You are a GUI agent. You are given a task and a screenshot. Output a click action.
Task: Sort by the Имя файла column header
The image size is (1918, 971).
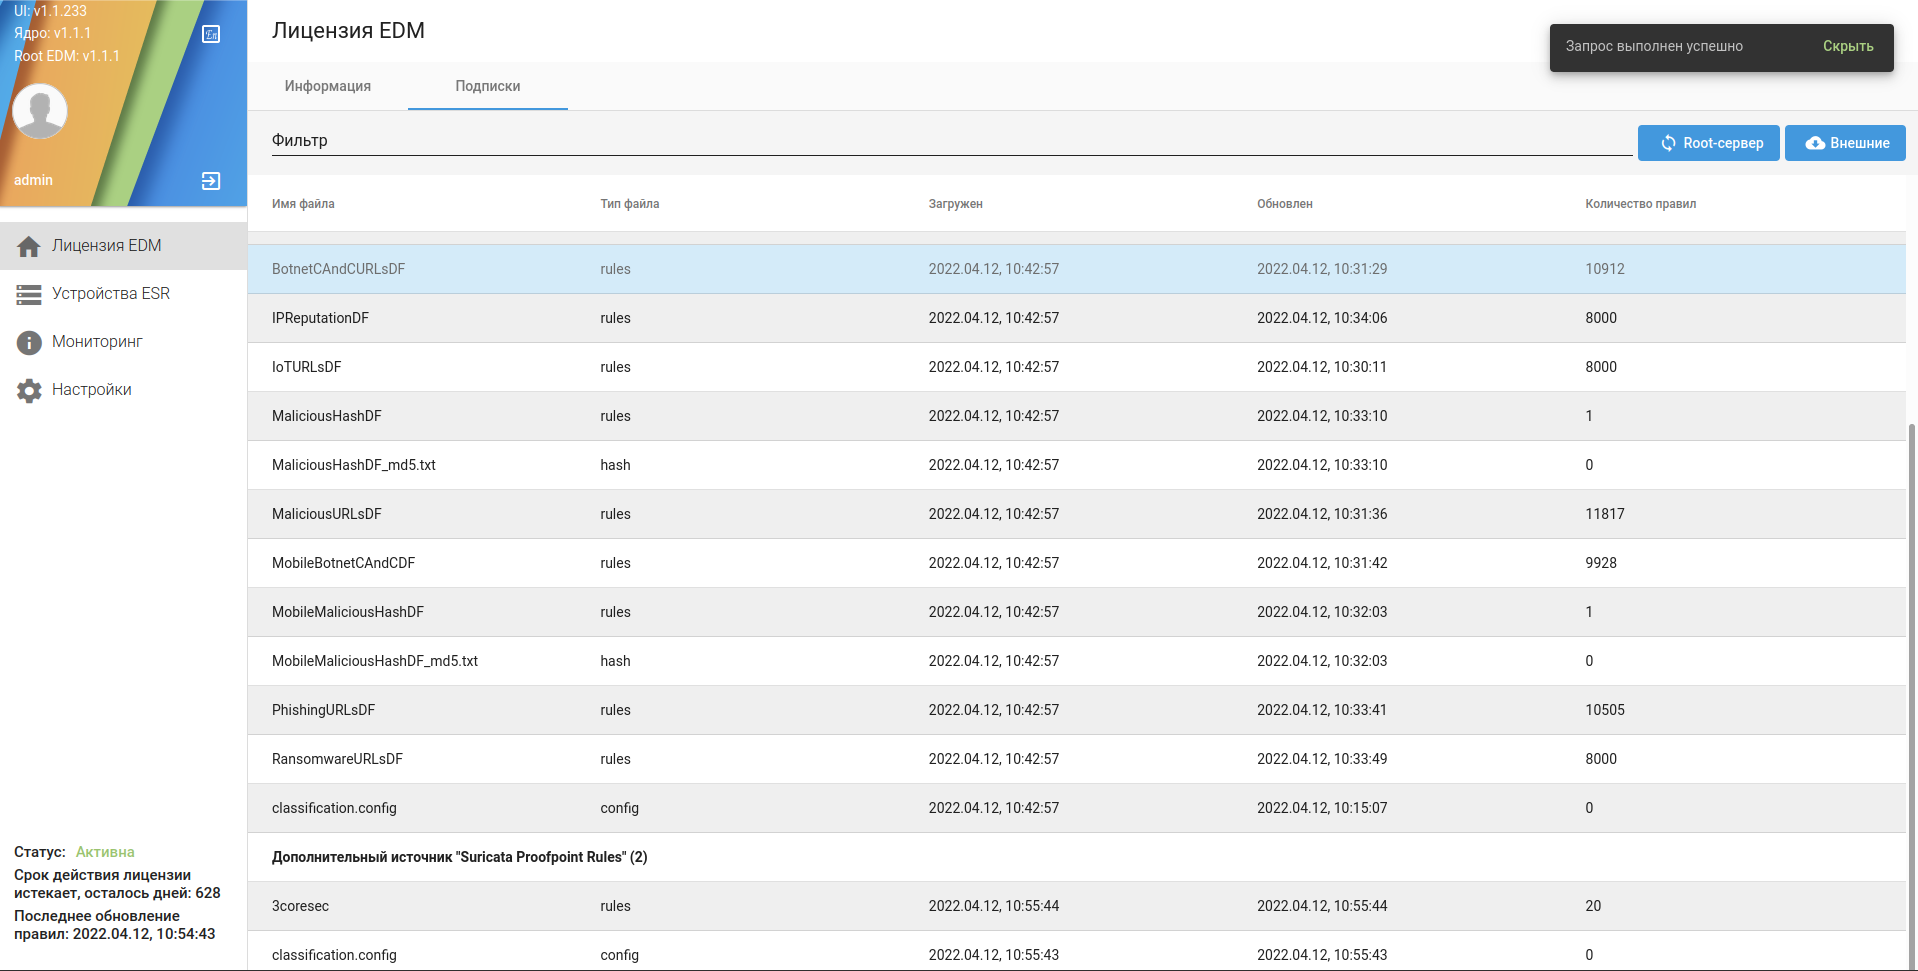[303, 204]
